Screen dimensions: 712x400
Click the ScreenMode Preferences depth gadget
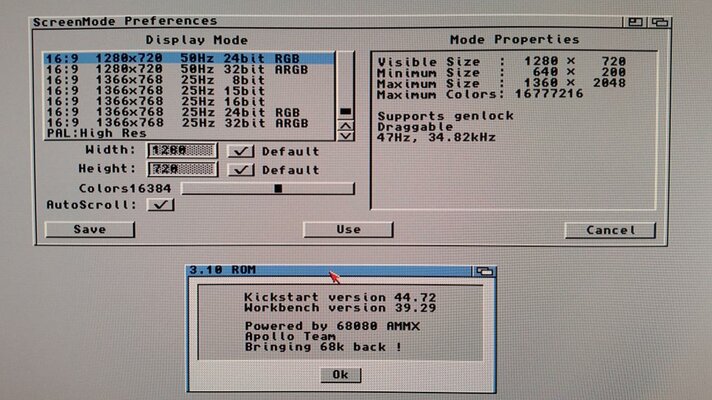(x=659, y=21)
